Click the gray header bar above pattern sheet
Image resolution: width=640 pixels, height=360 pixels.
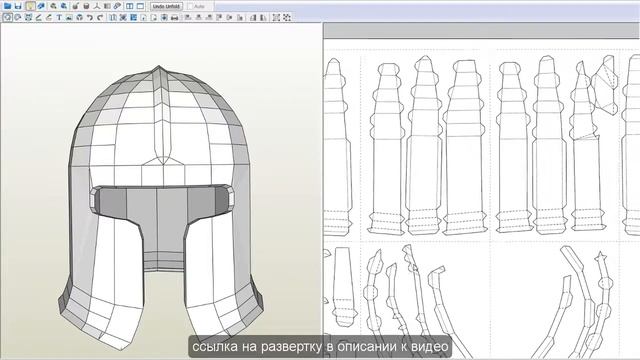click(x=482, y=31)
